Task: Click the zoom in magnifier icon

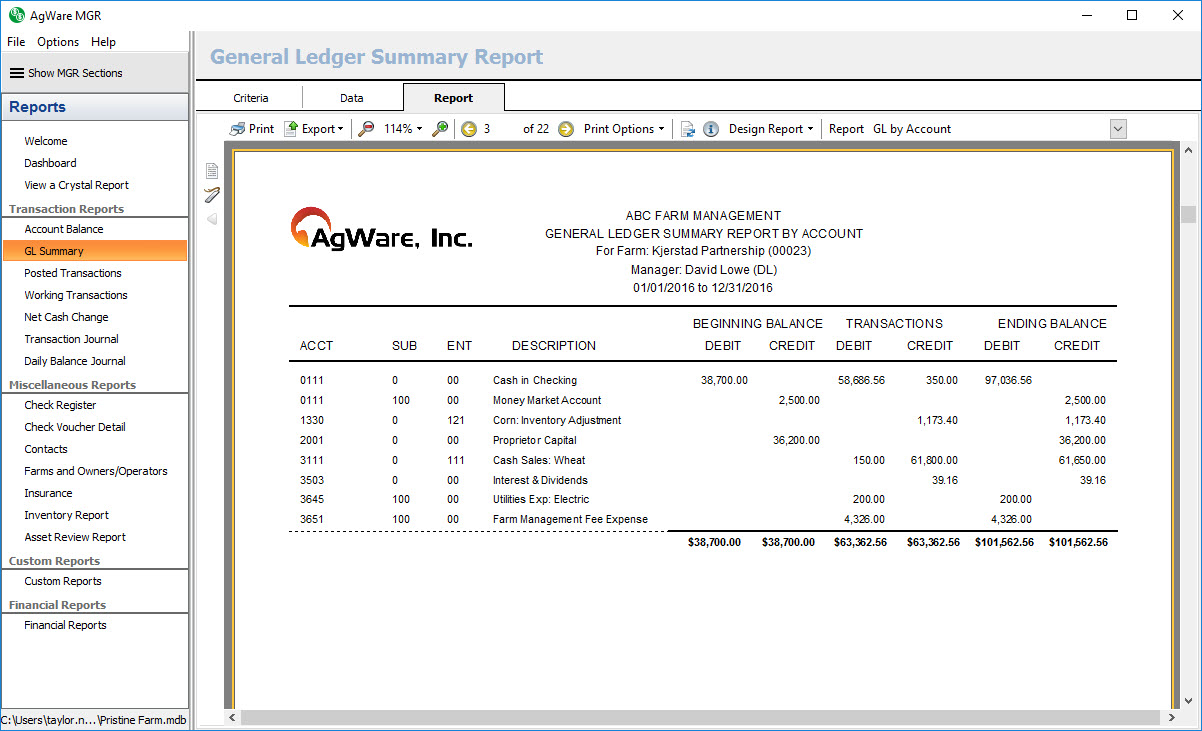Action: (x=440, y=129)
